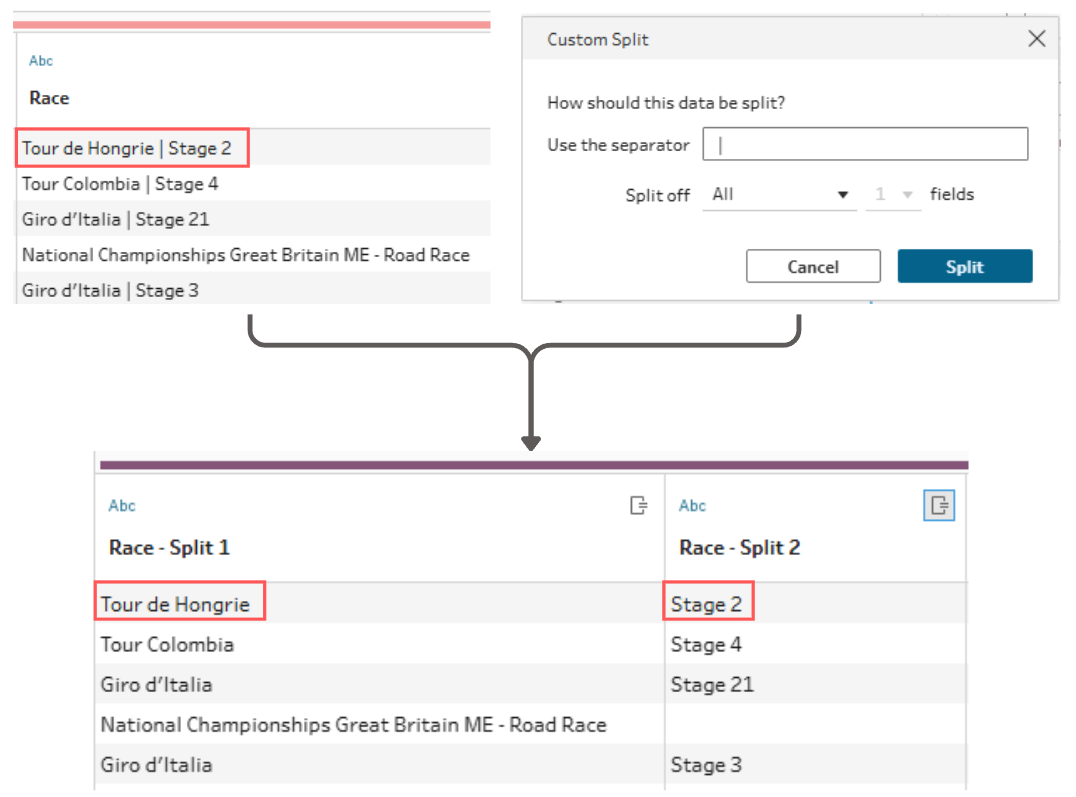Screen dimensions: 1076x797
Task: Select 'Stage 2' in Split 2
Action: (x=706, y=604)
